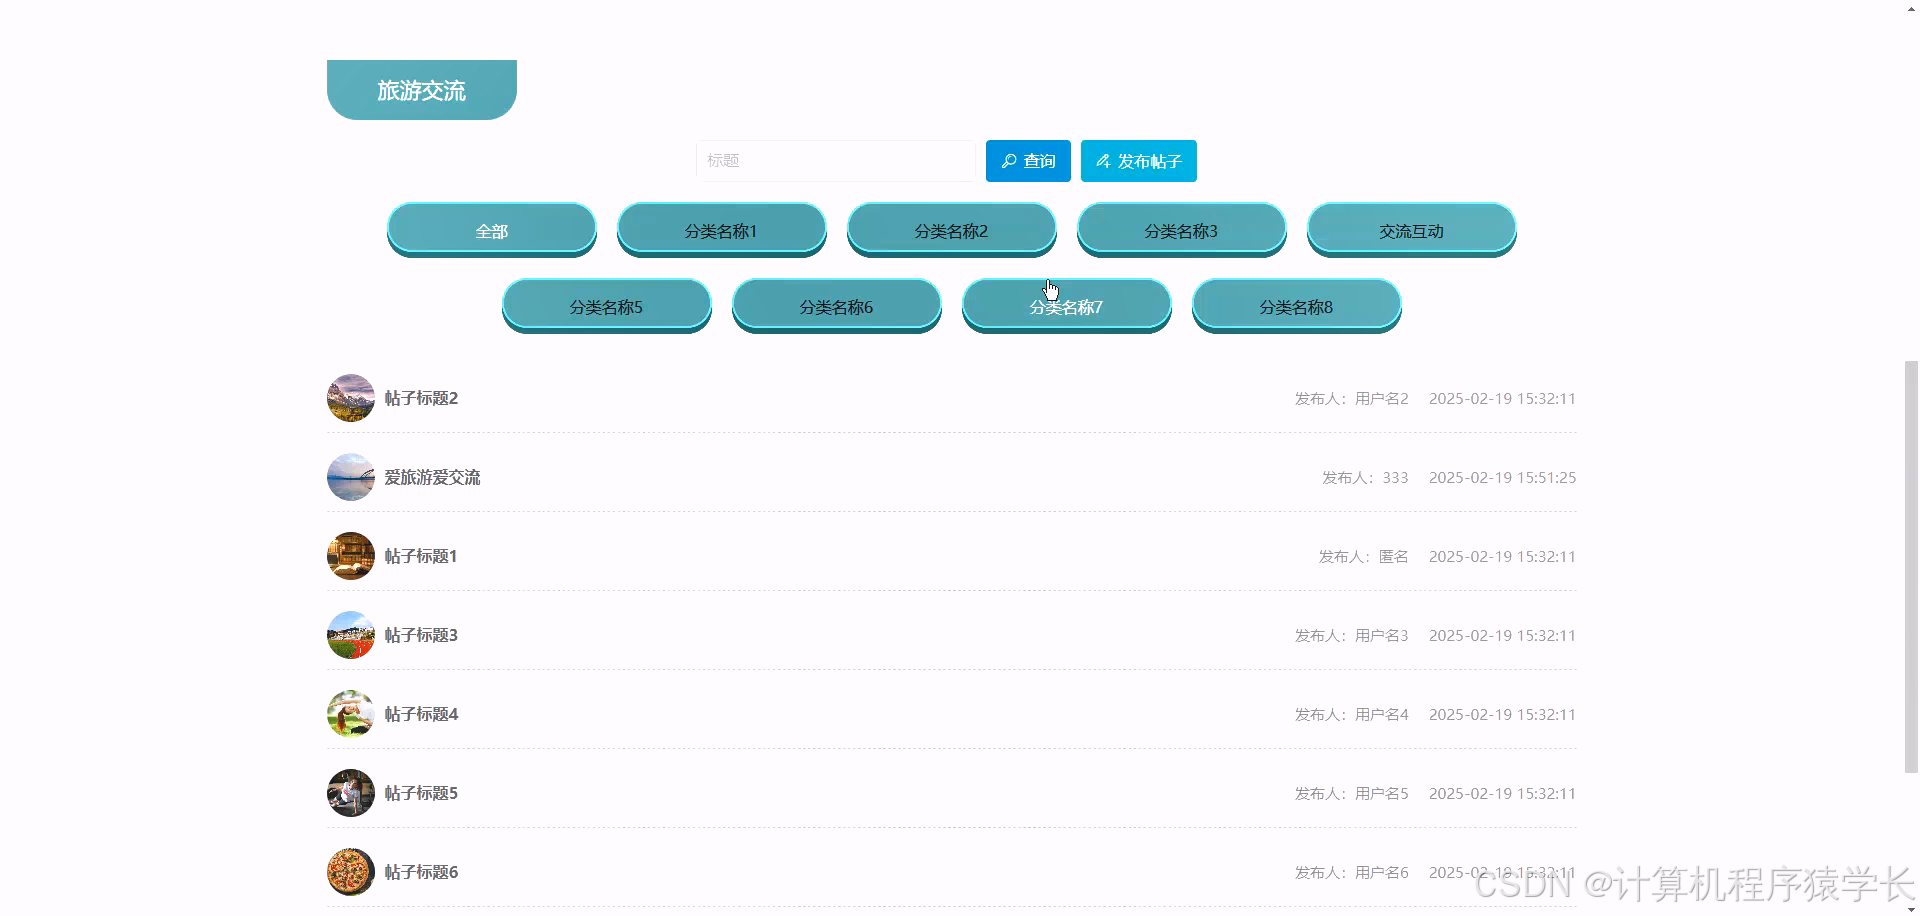The width and height of the screenshot is (1920, 916).
Task: Open the post titled 帖子标题2
Action: [x=421, y=398]
